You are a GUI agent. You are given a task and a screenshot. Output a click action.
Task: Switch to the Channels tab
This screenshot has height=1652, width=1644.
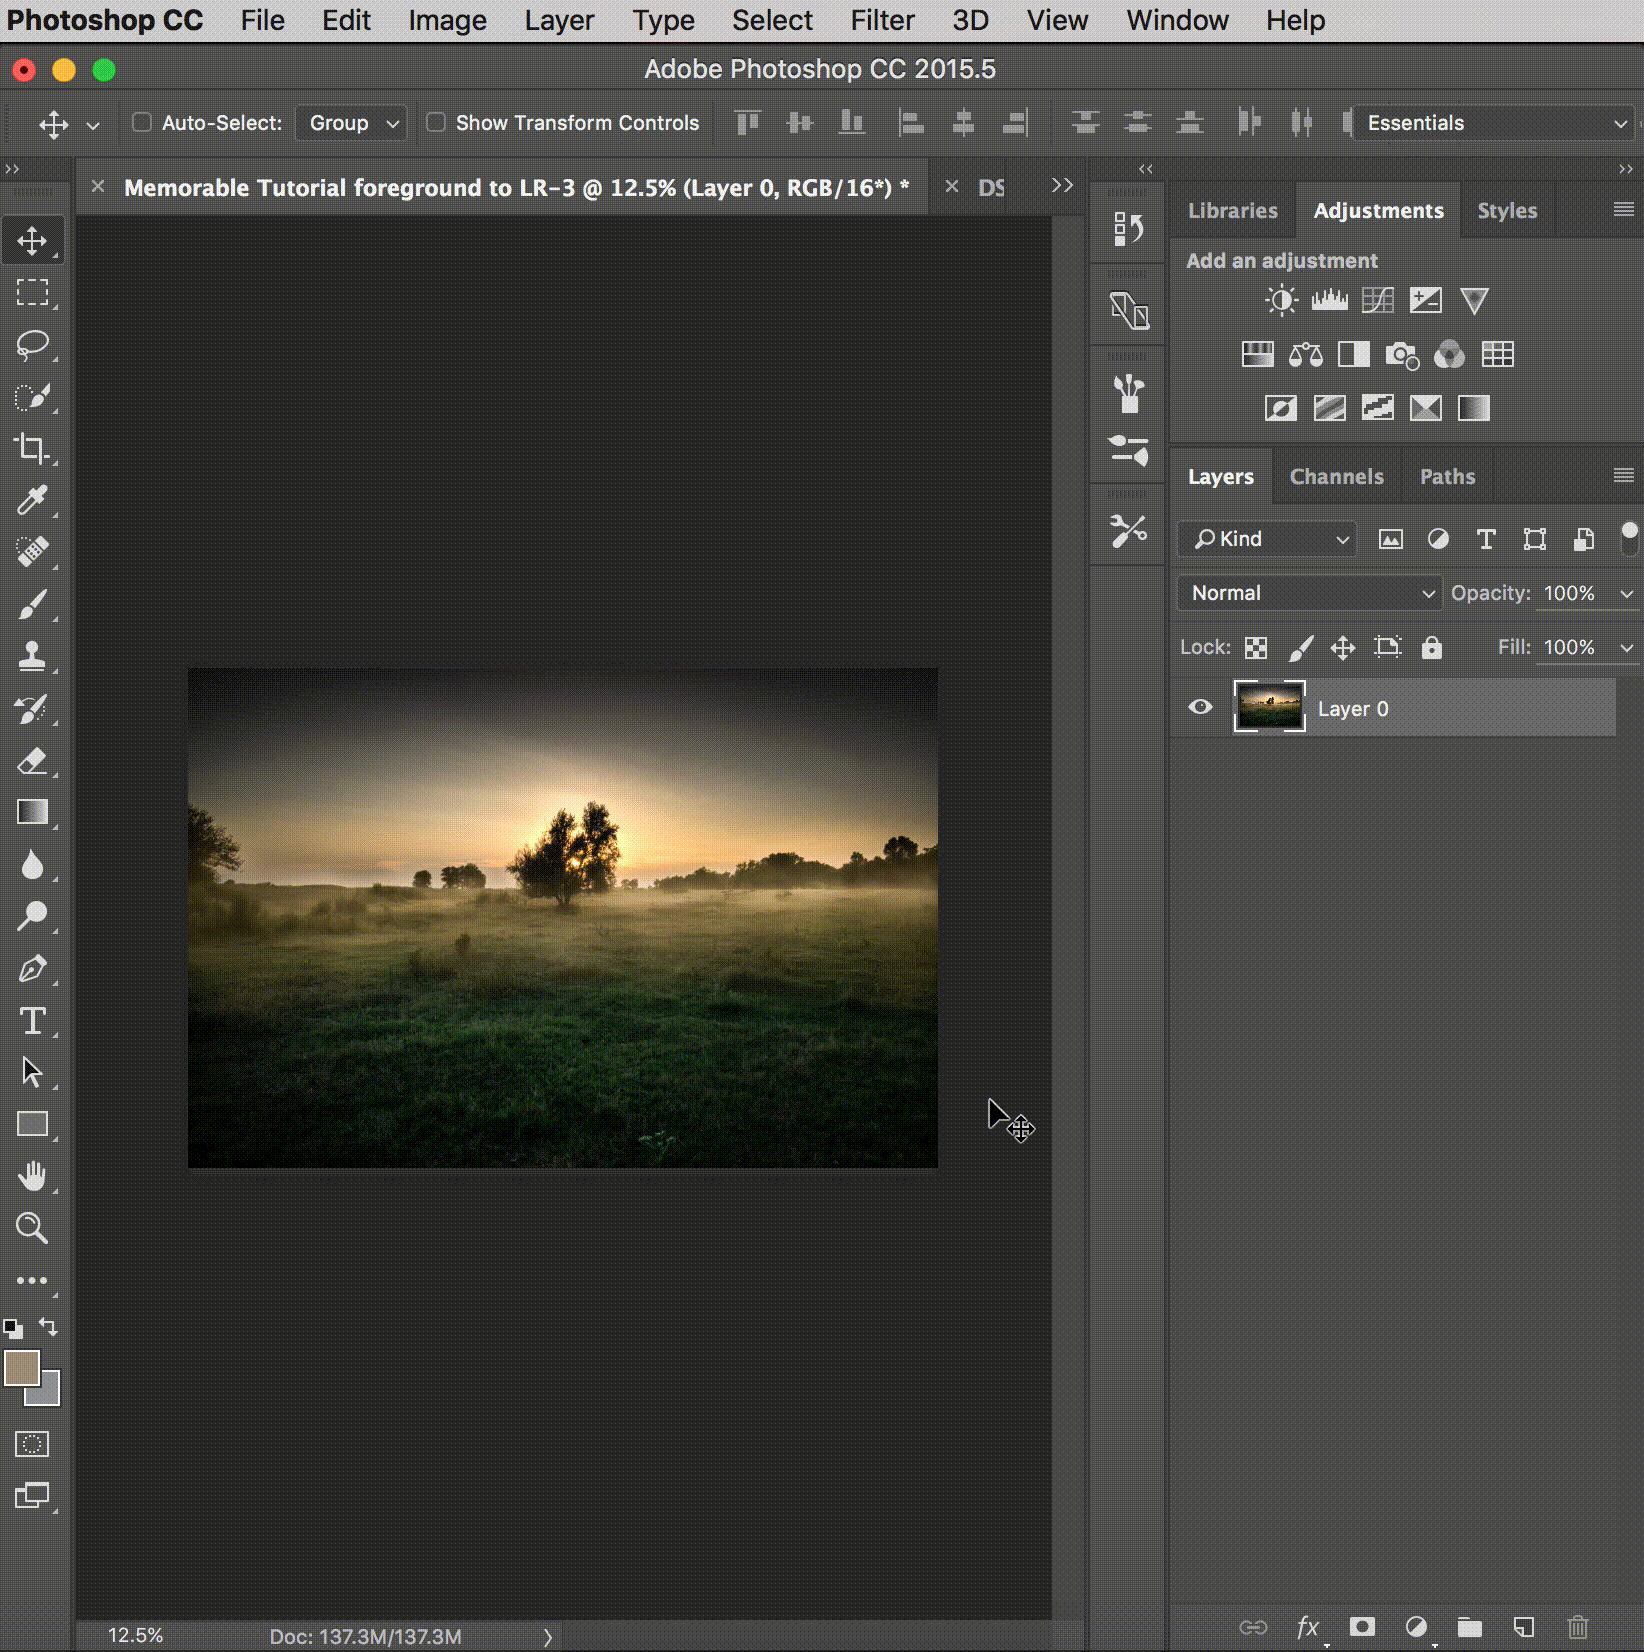[1336, 477]
